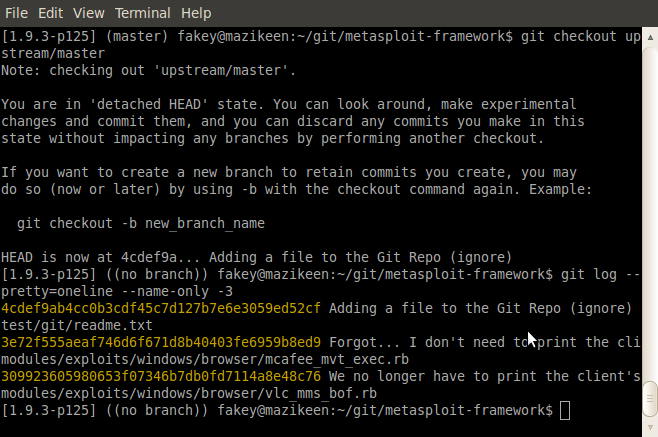Click the cursor block at the prompt
This screenshot has width=658, height=437.
[x=565, y=410]
